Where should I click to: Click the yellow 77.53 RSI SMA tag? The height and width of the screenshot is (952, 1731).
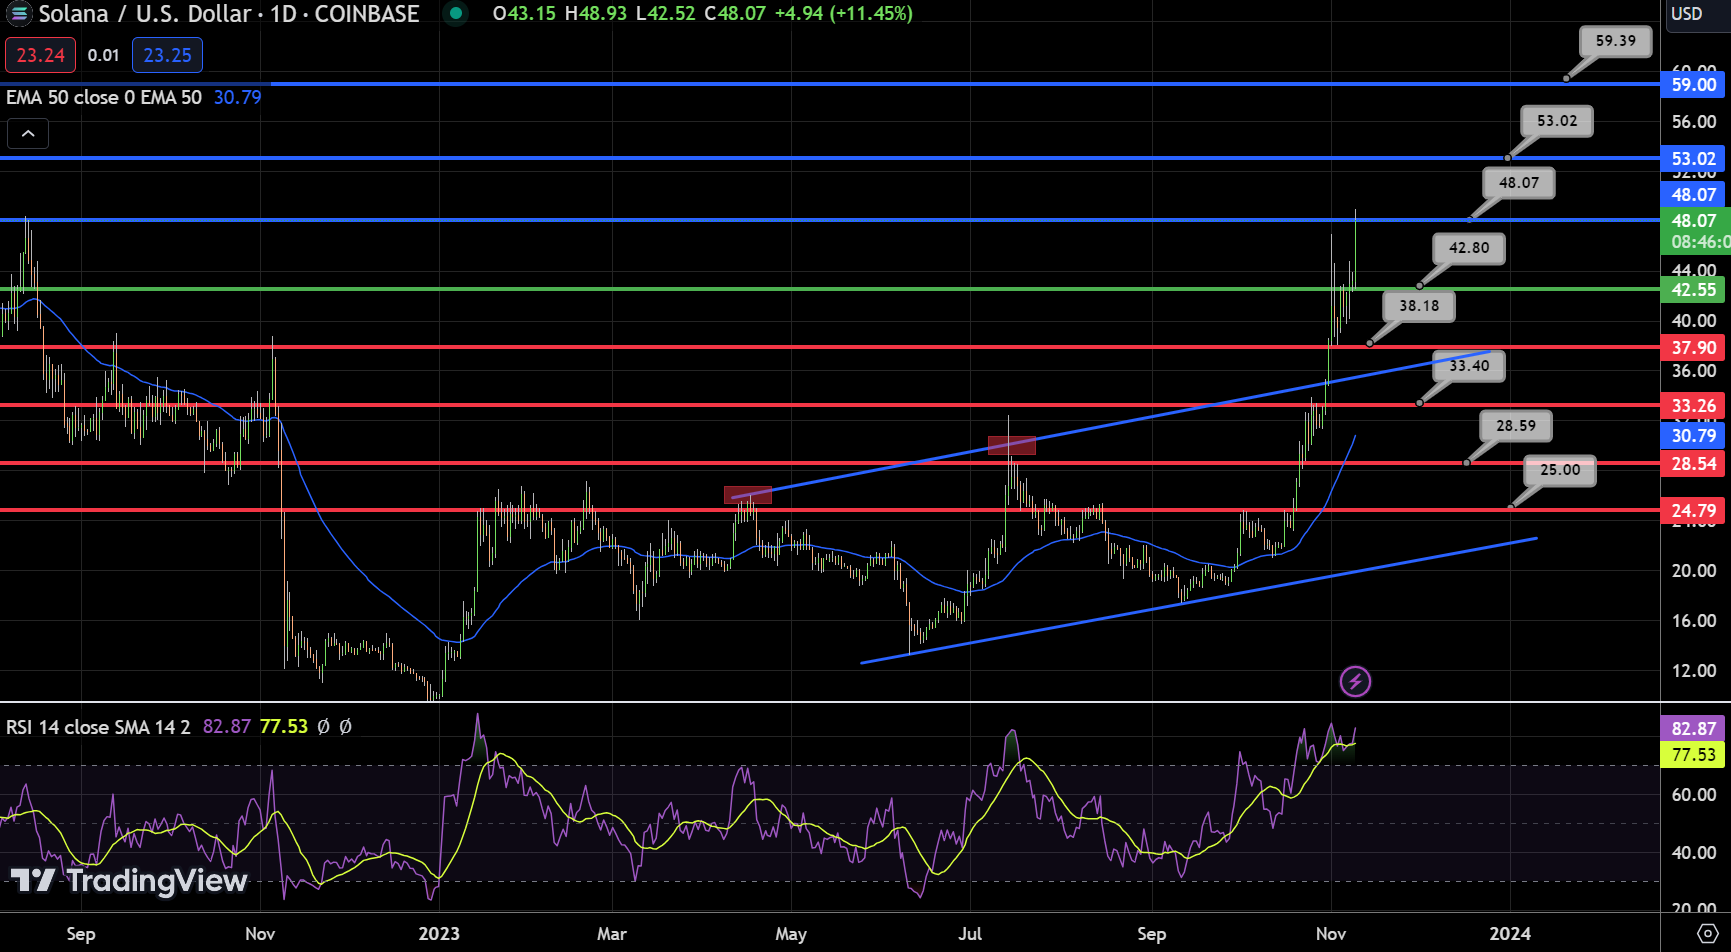pyautogui.click(x=1693, y=755)
